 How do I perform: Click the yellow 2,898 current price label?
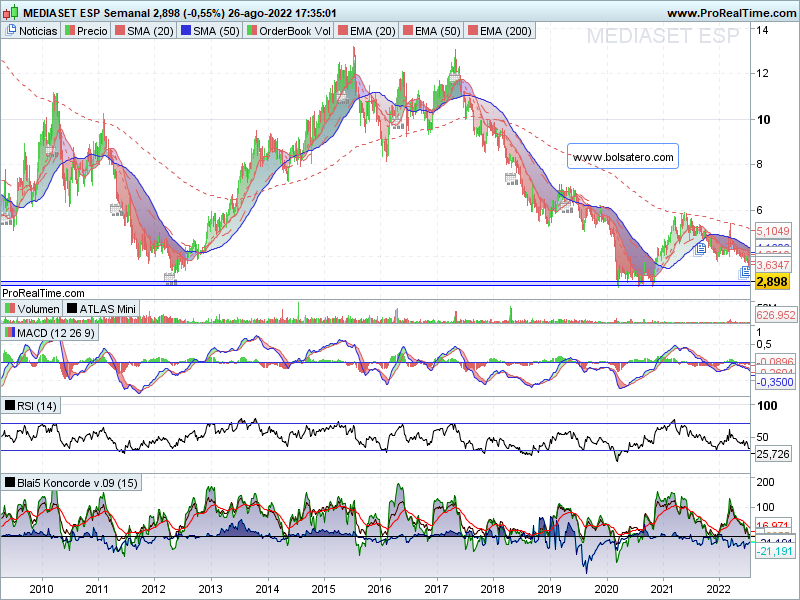[772, 282]
